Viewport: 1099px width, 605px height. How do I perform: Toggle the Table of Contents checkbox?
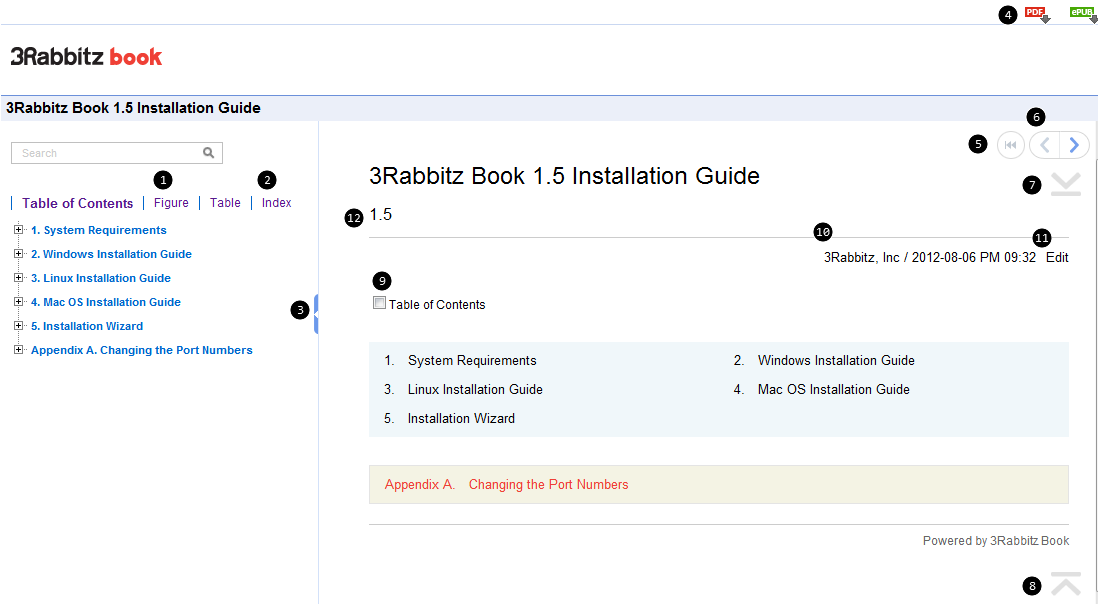379,303
